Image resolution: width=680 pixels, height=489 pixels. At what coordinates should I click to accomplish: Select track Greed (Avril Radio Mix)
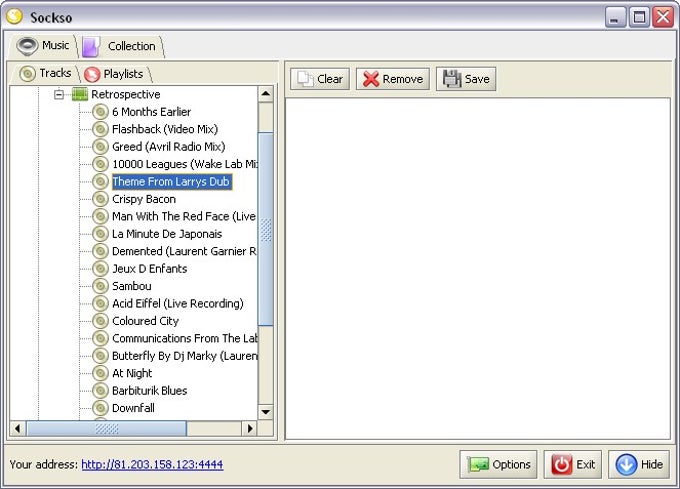pos(168,147)
